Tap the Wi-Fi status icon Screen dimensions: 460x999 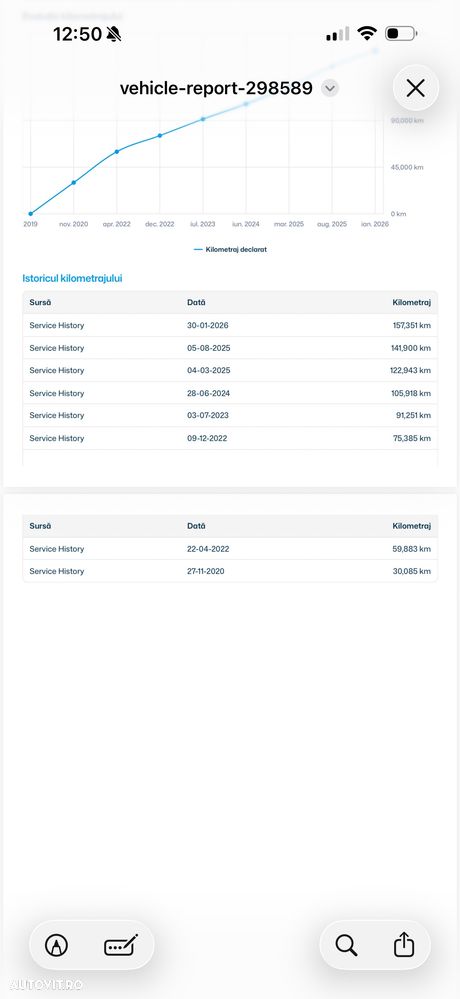pyautogui.click(x=367, y=33)
